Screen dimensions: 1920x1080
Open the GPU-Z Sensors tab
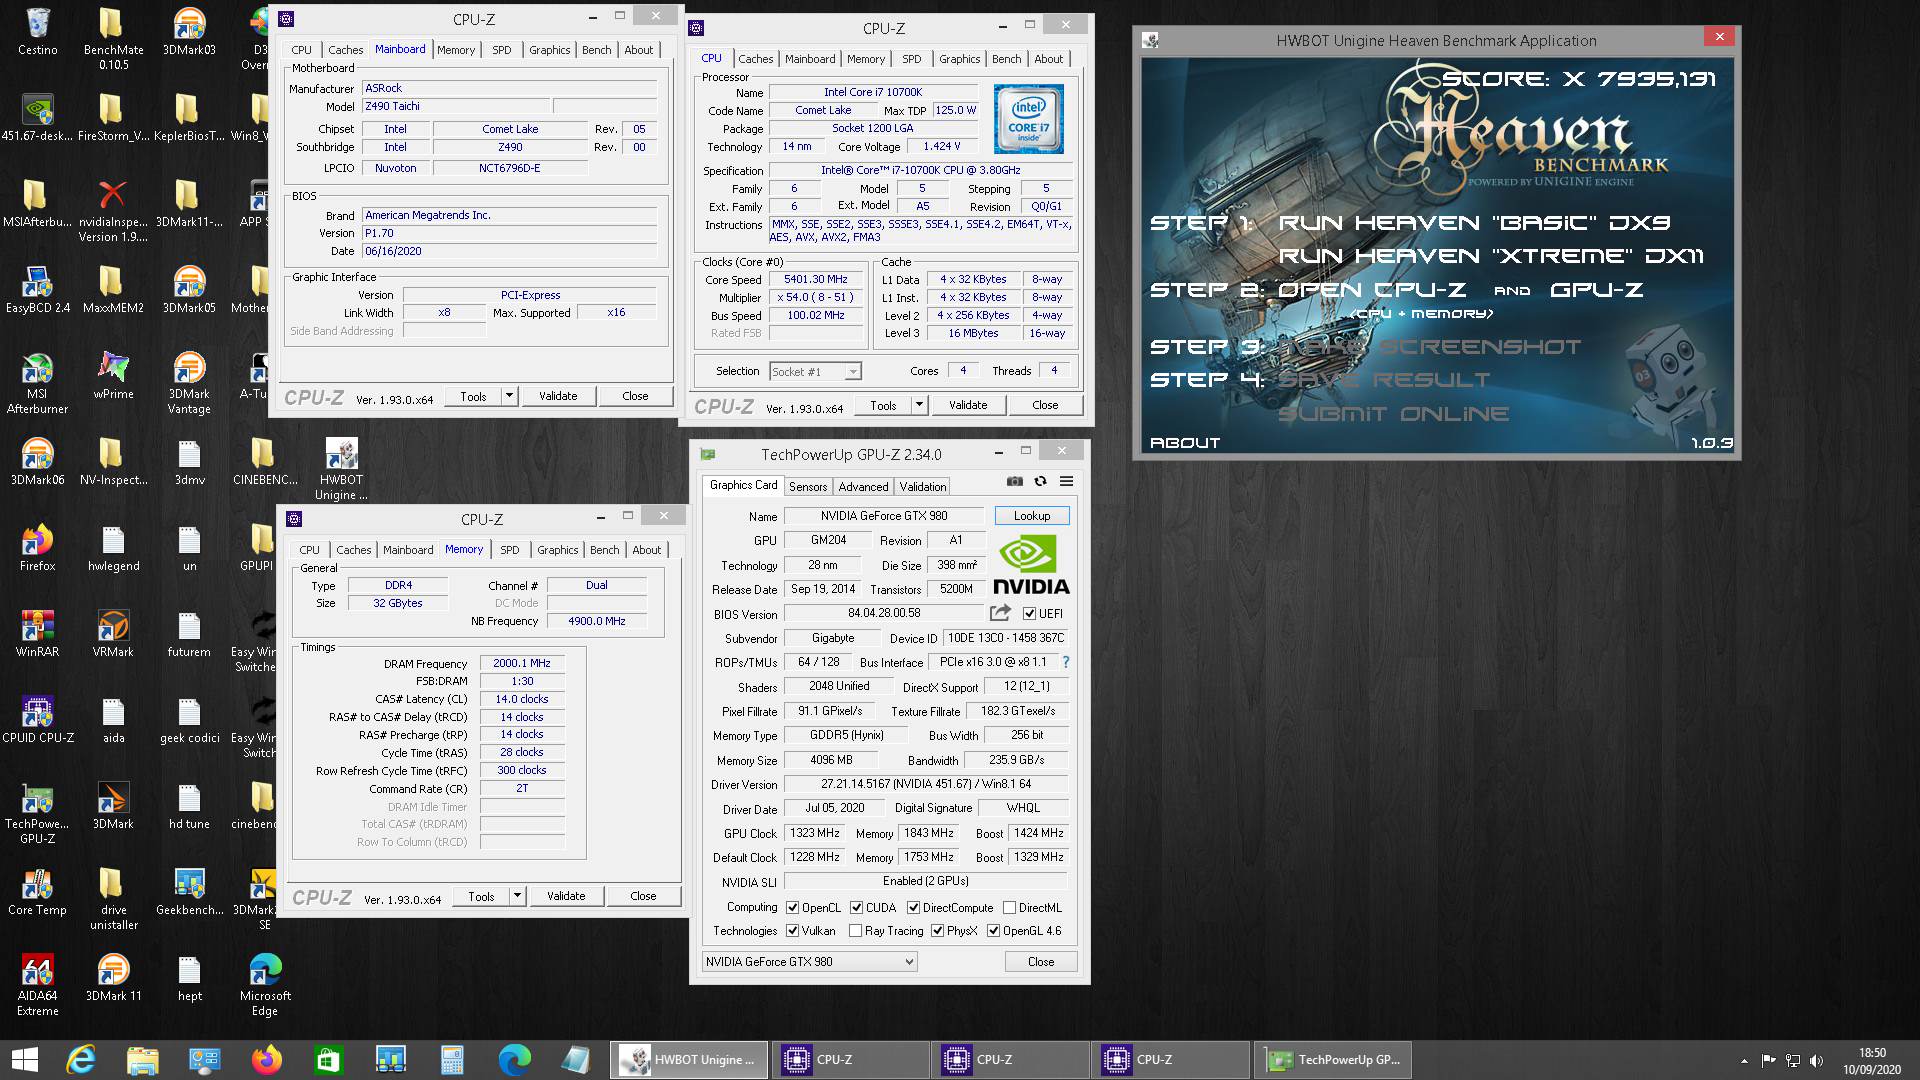coord(808,487)
